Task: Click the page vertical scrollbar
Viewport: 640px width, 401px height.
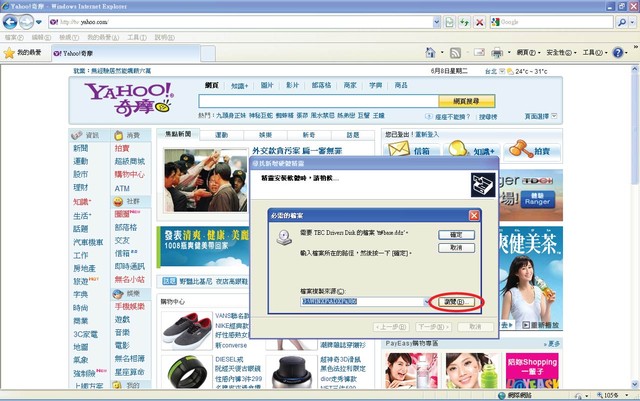Action: point(635,227)
